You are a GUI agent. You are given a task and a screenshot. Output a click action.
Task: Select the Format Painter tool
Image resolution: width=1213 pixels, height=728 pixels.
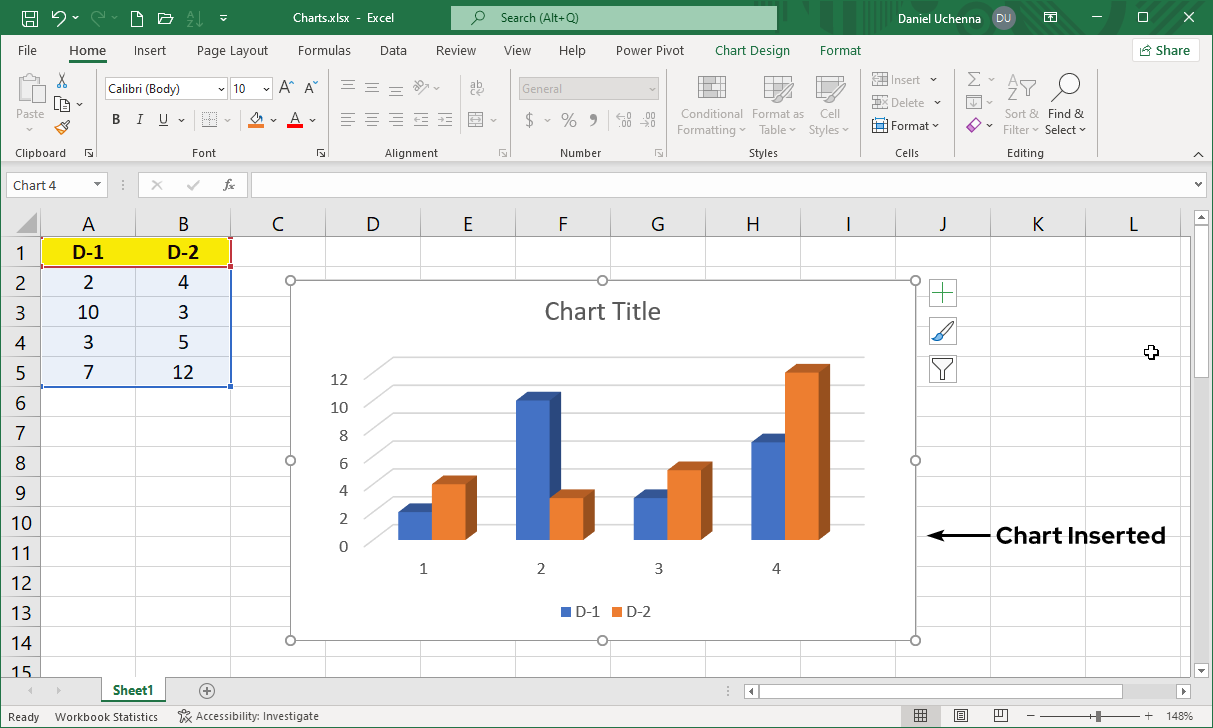coord(60,127)
